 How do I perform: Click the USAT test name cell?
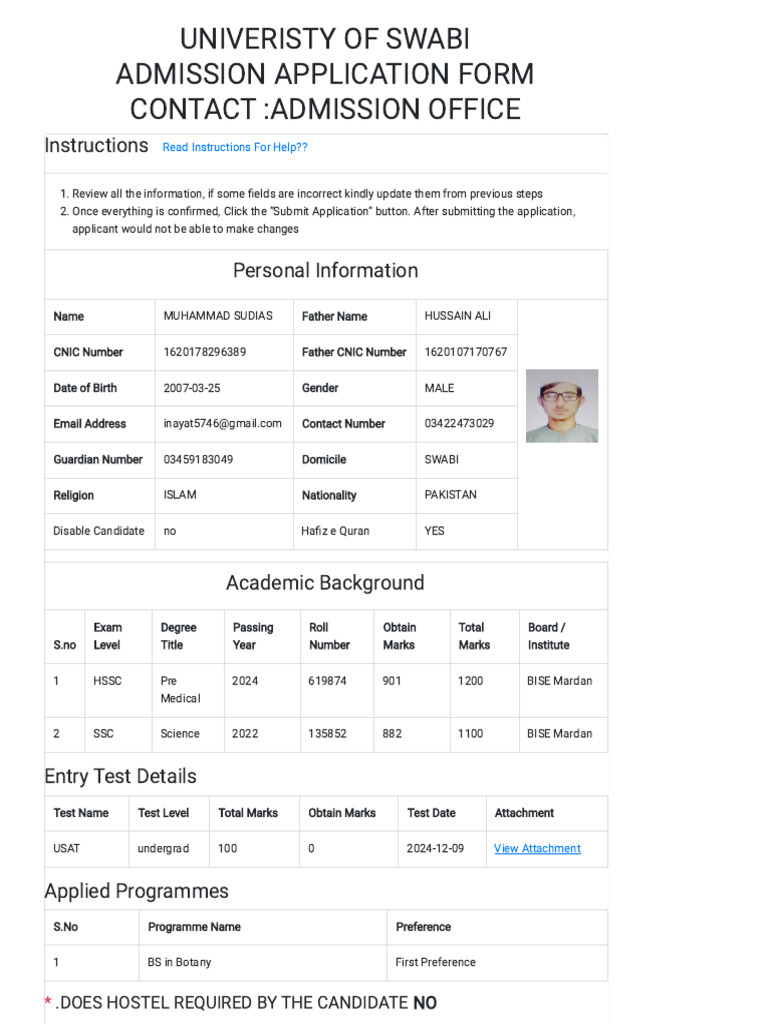point(67,848)
